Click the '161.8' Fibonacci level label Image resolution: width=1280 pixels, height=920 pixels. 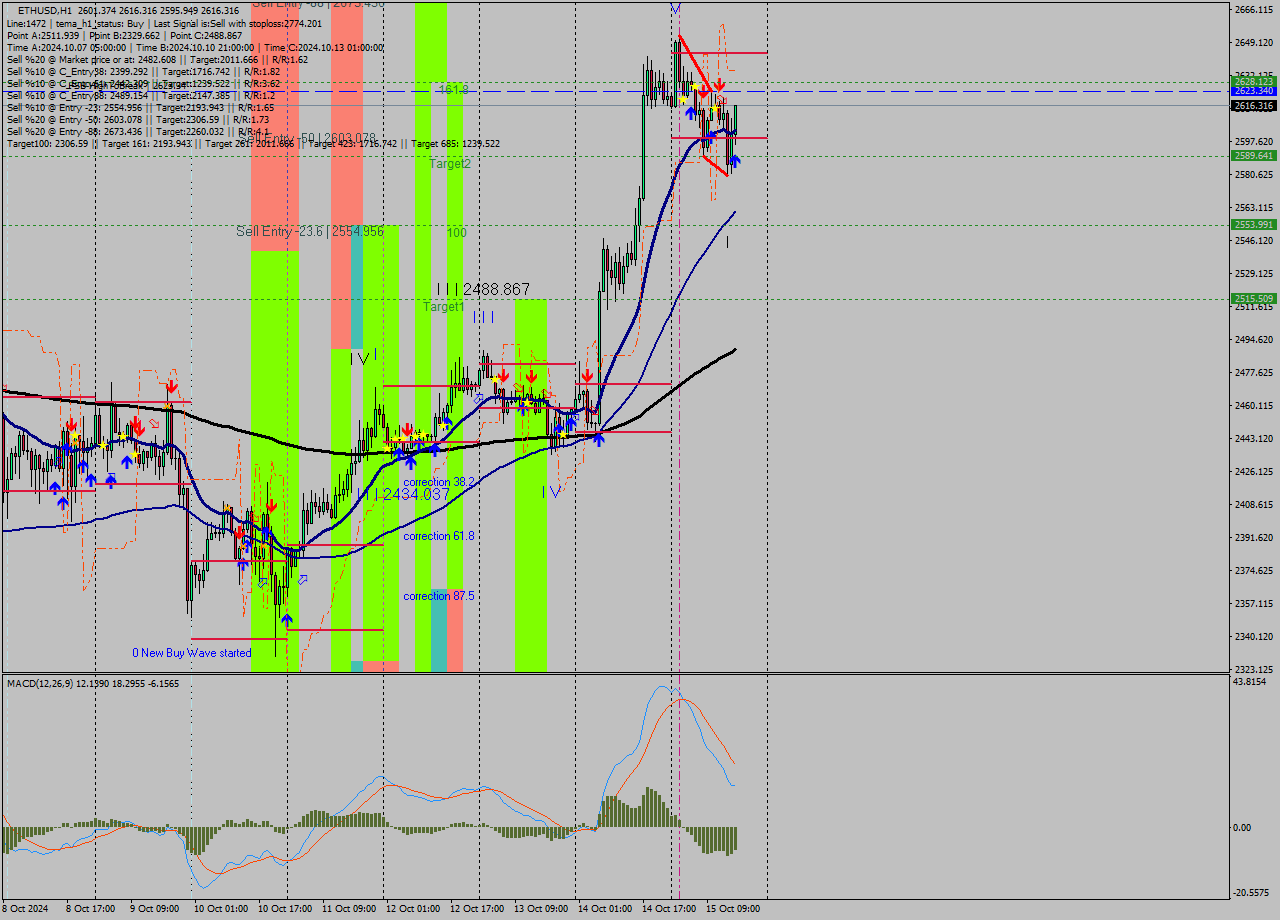[453, 90]
